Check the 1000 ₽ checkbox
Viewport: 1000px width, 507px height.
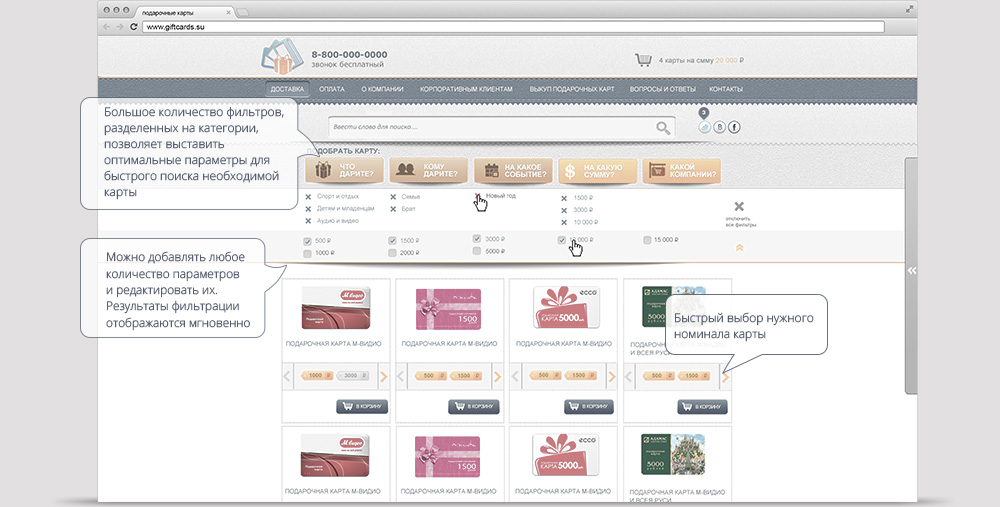point(307,253)
